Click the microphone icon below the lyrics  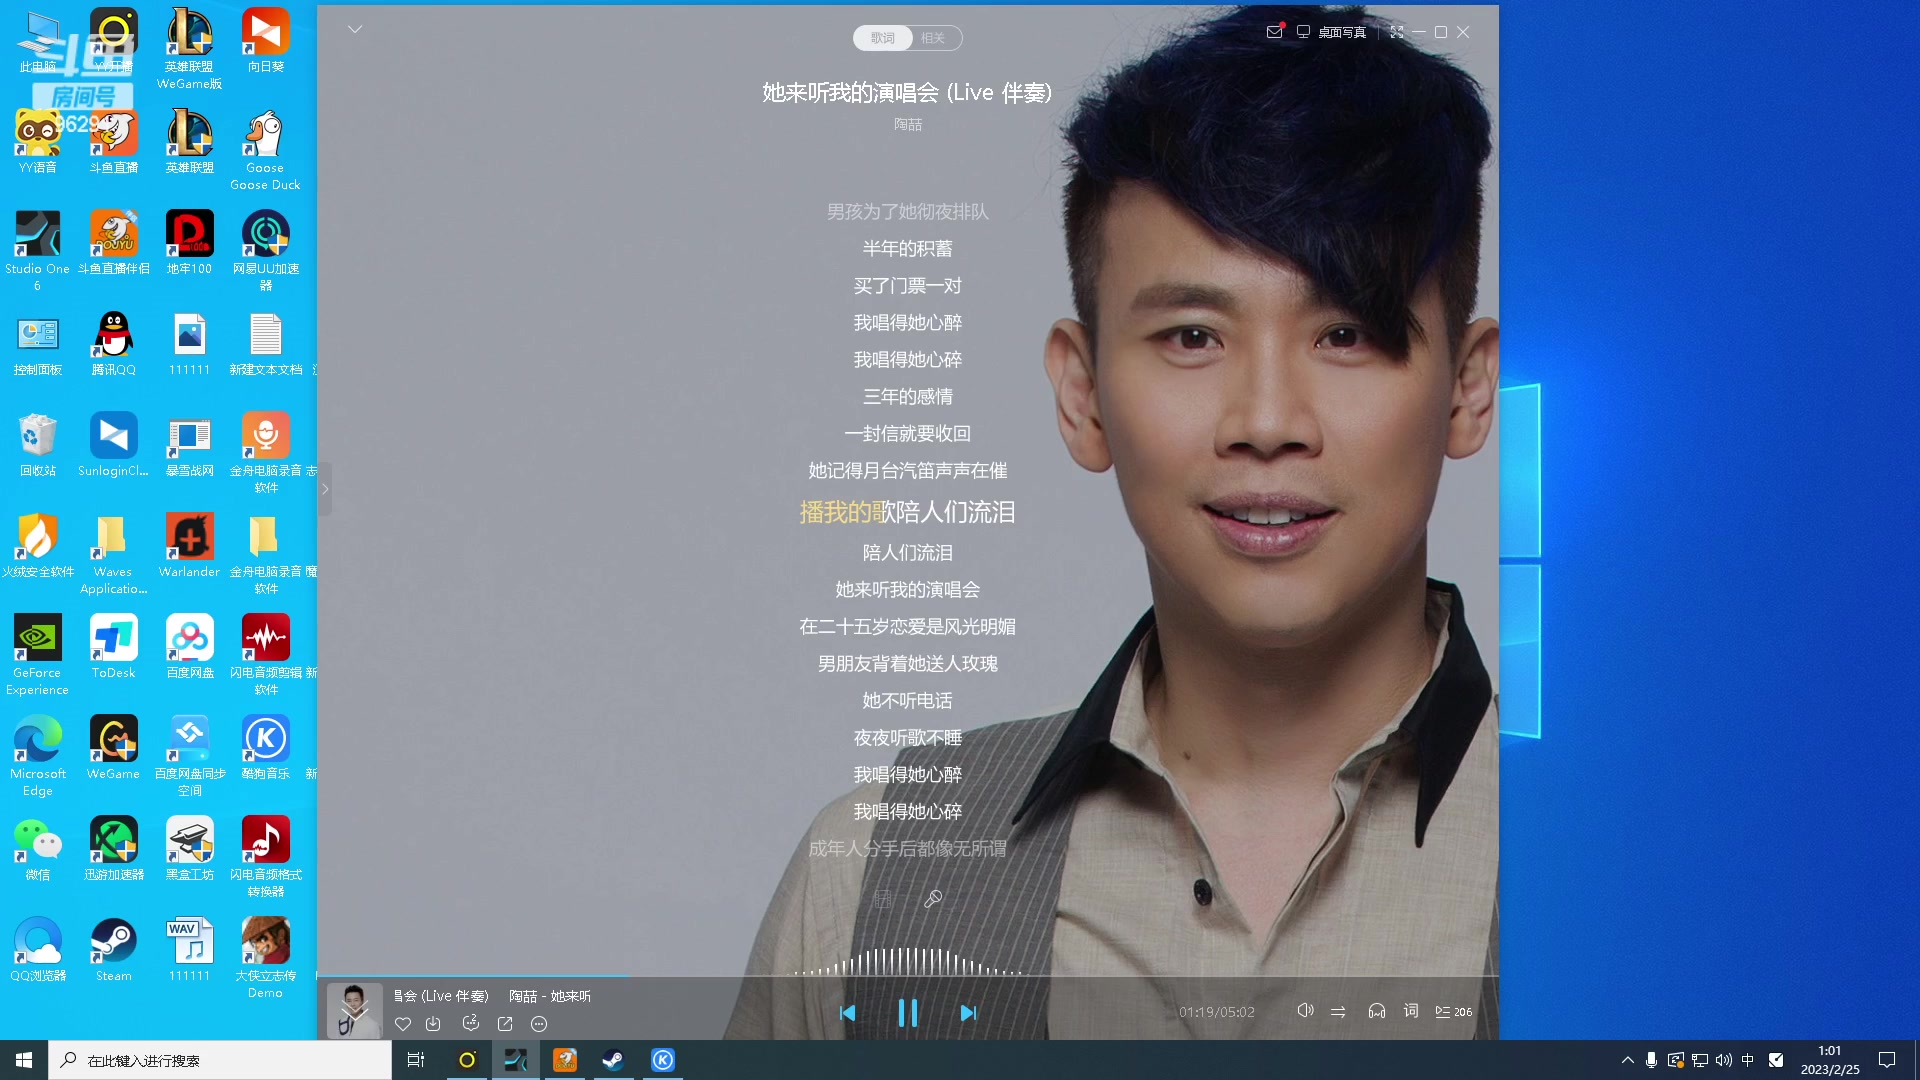[x=933, y=899]
